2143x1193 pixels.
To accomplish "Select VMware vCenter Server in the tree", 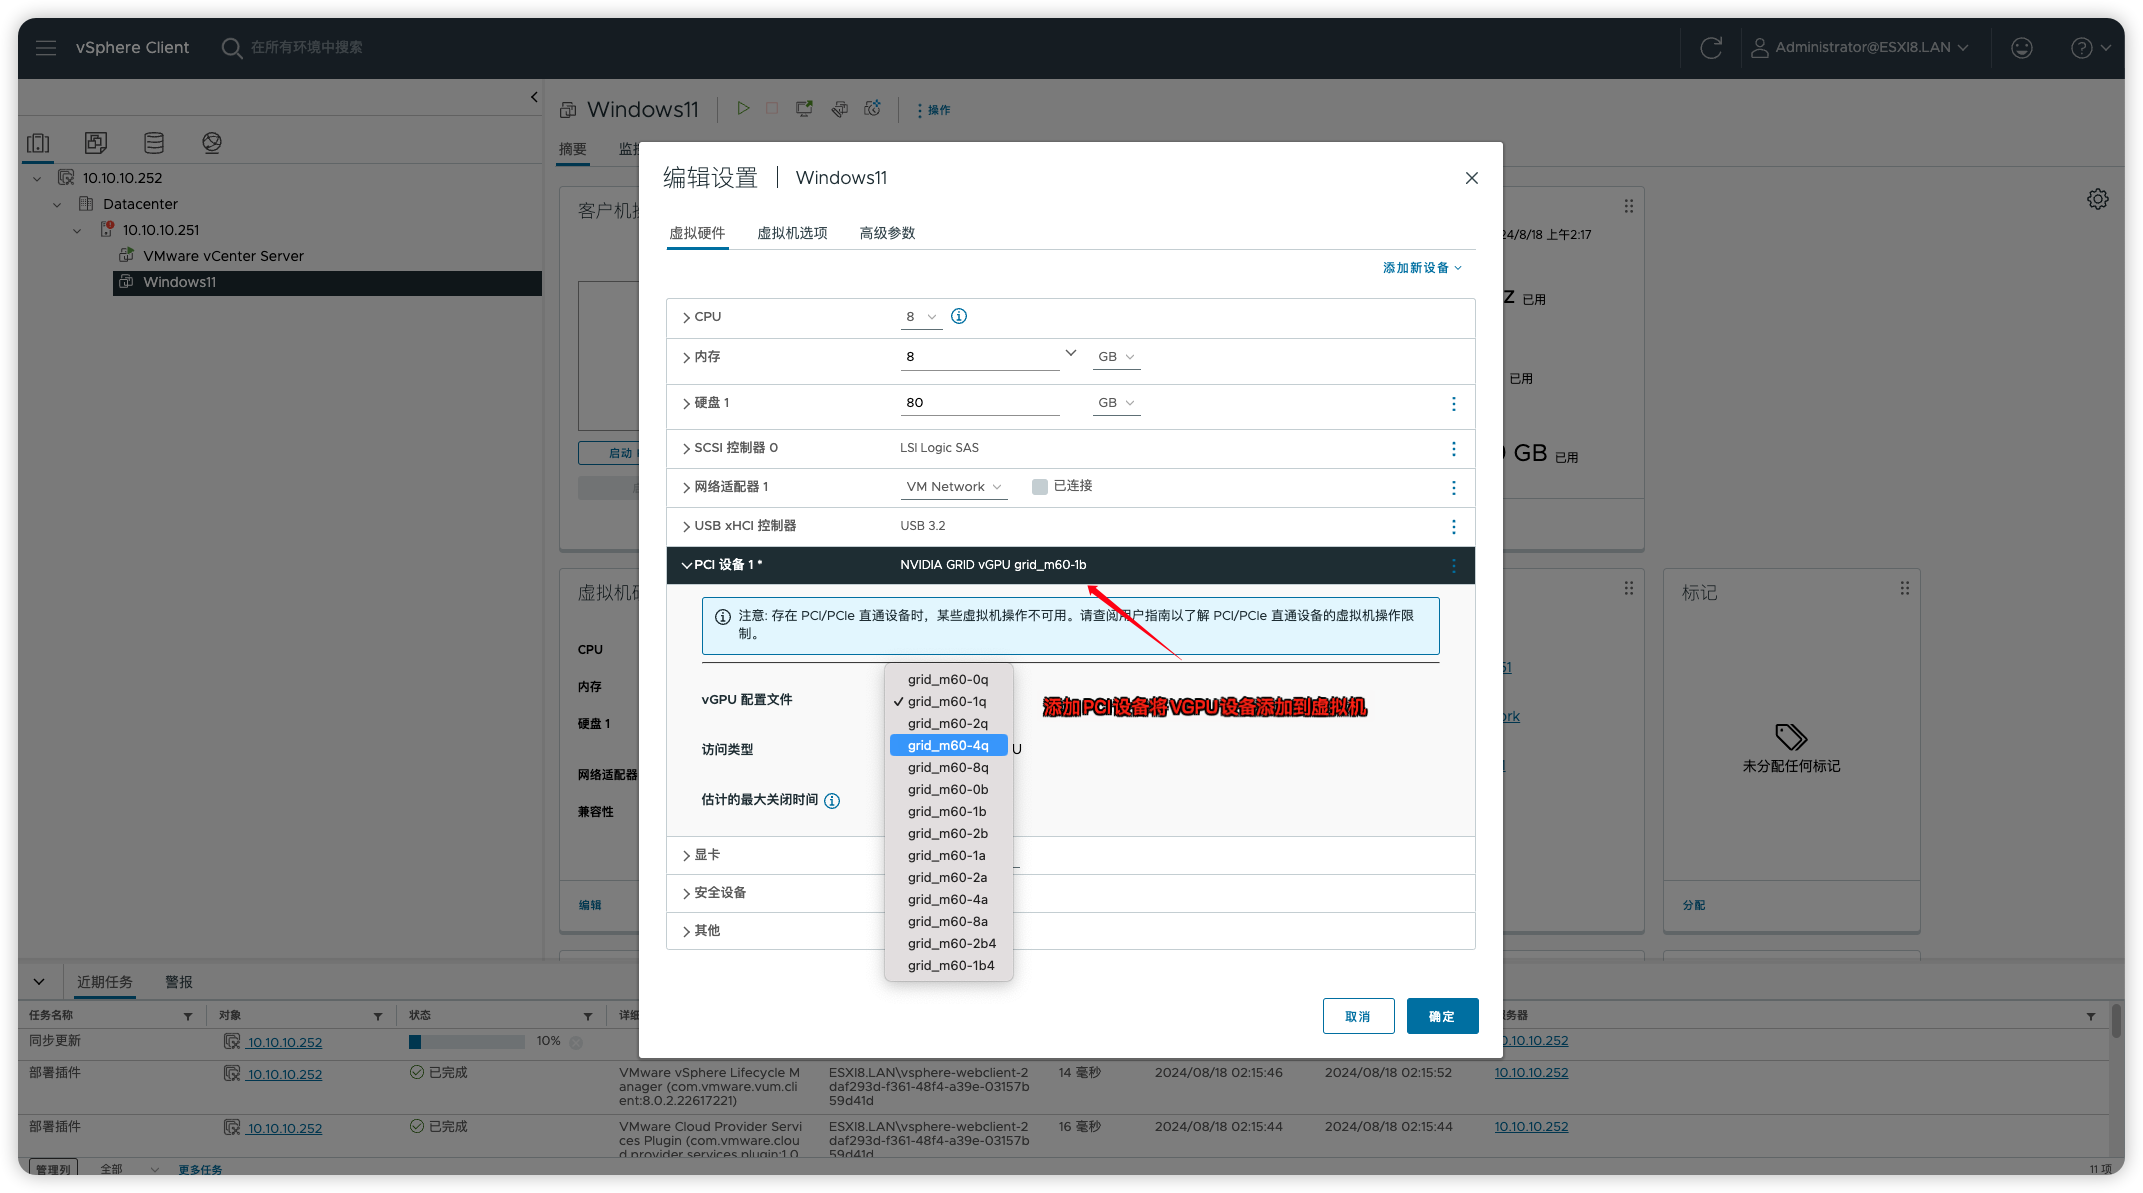I will 223,256.
